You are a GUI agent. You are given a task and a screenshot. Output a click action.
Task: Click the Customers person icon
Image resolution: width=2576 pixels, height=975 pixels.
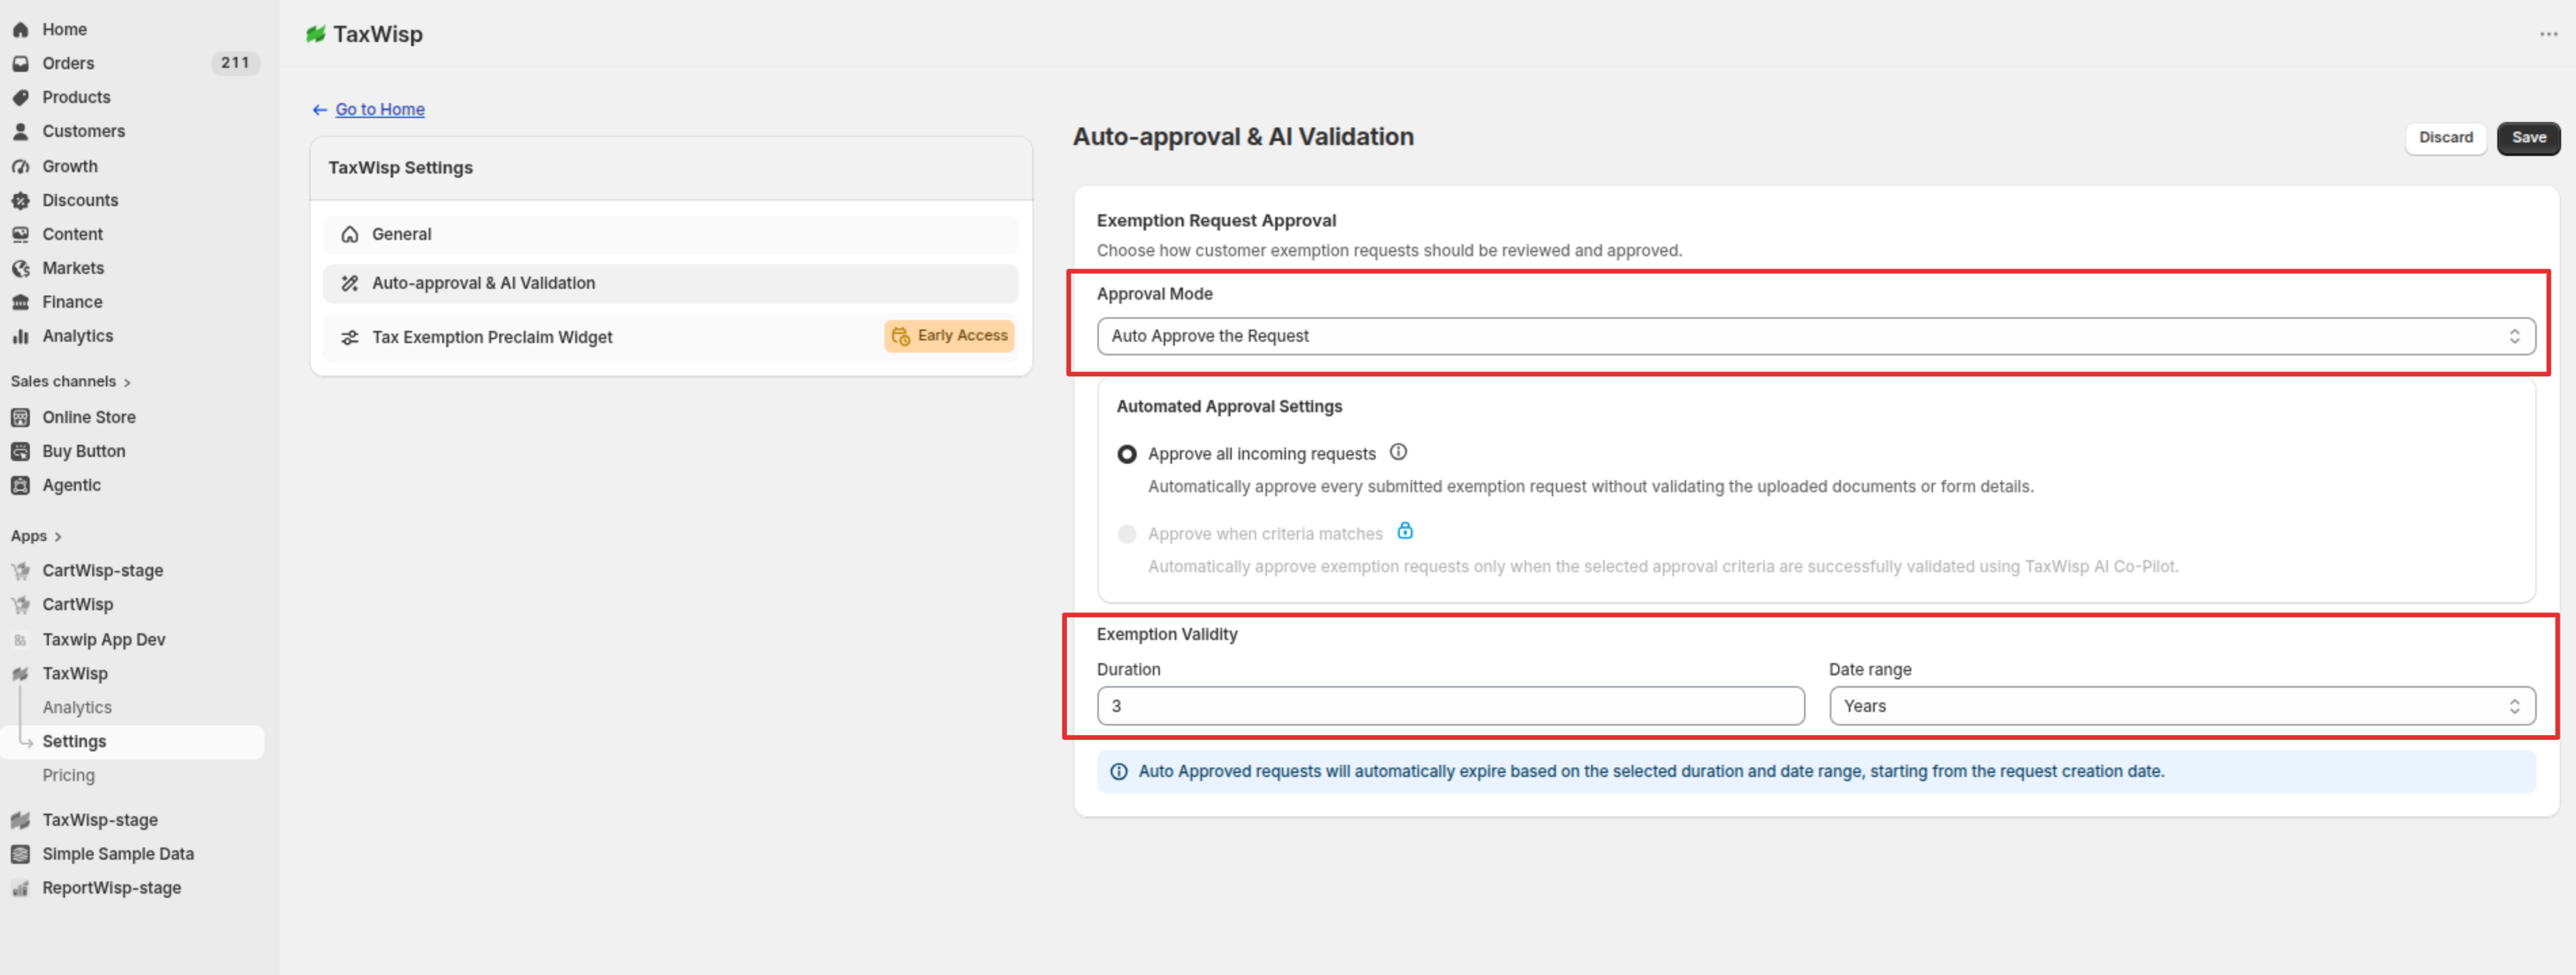[20, 132]
